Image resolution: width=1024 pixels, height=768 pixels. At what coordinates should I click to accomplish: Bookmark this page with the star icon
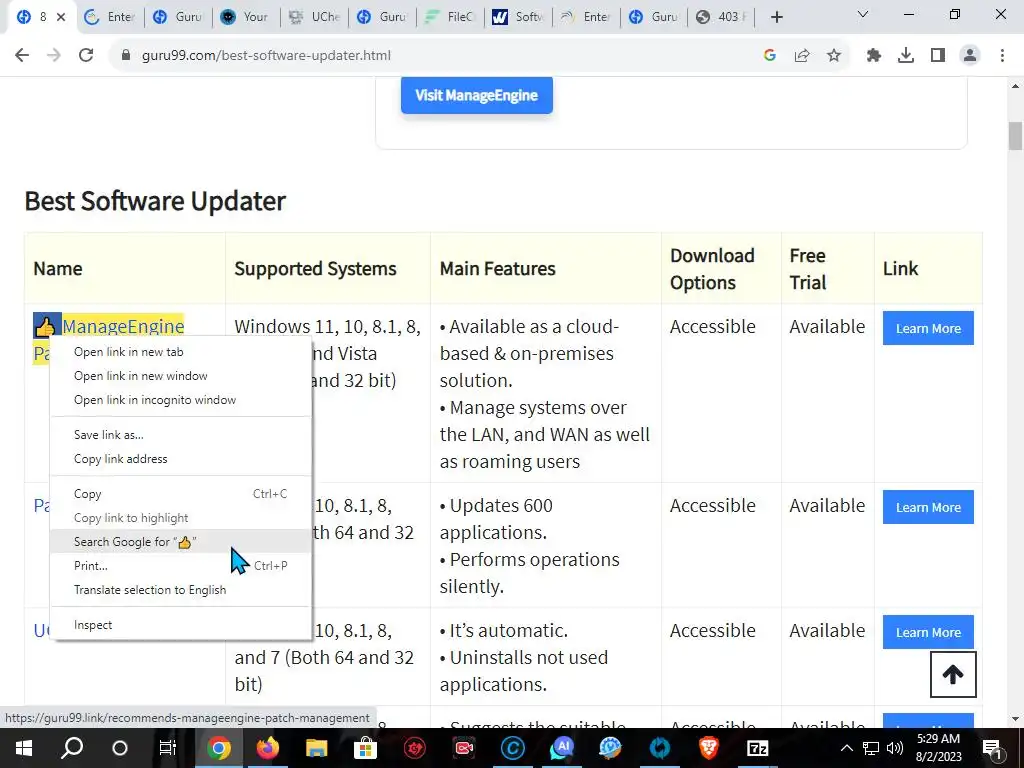tap(834, 56)
